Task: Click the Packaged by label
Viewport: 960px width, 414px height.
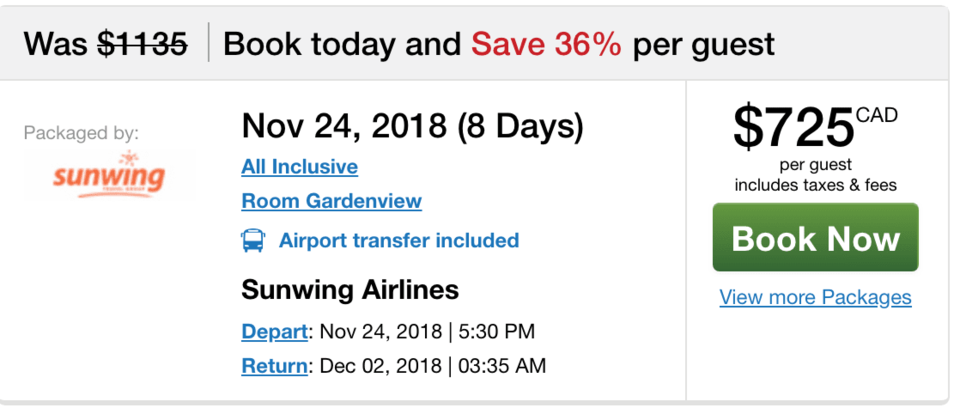Action: tap(81, 133)
